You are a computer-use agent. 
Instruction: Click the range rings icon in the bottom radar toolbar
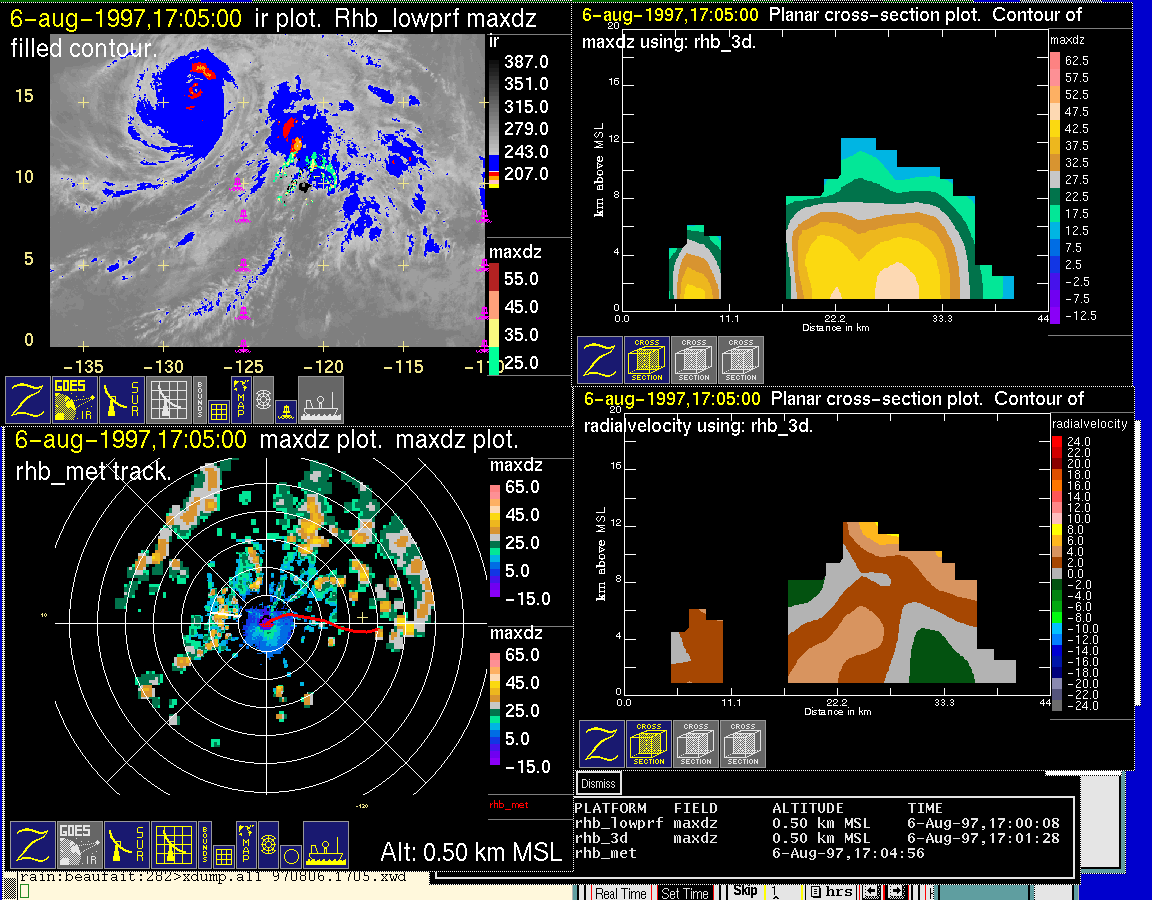point(266,844)
